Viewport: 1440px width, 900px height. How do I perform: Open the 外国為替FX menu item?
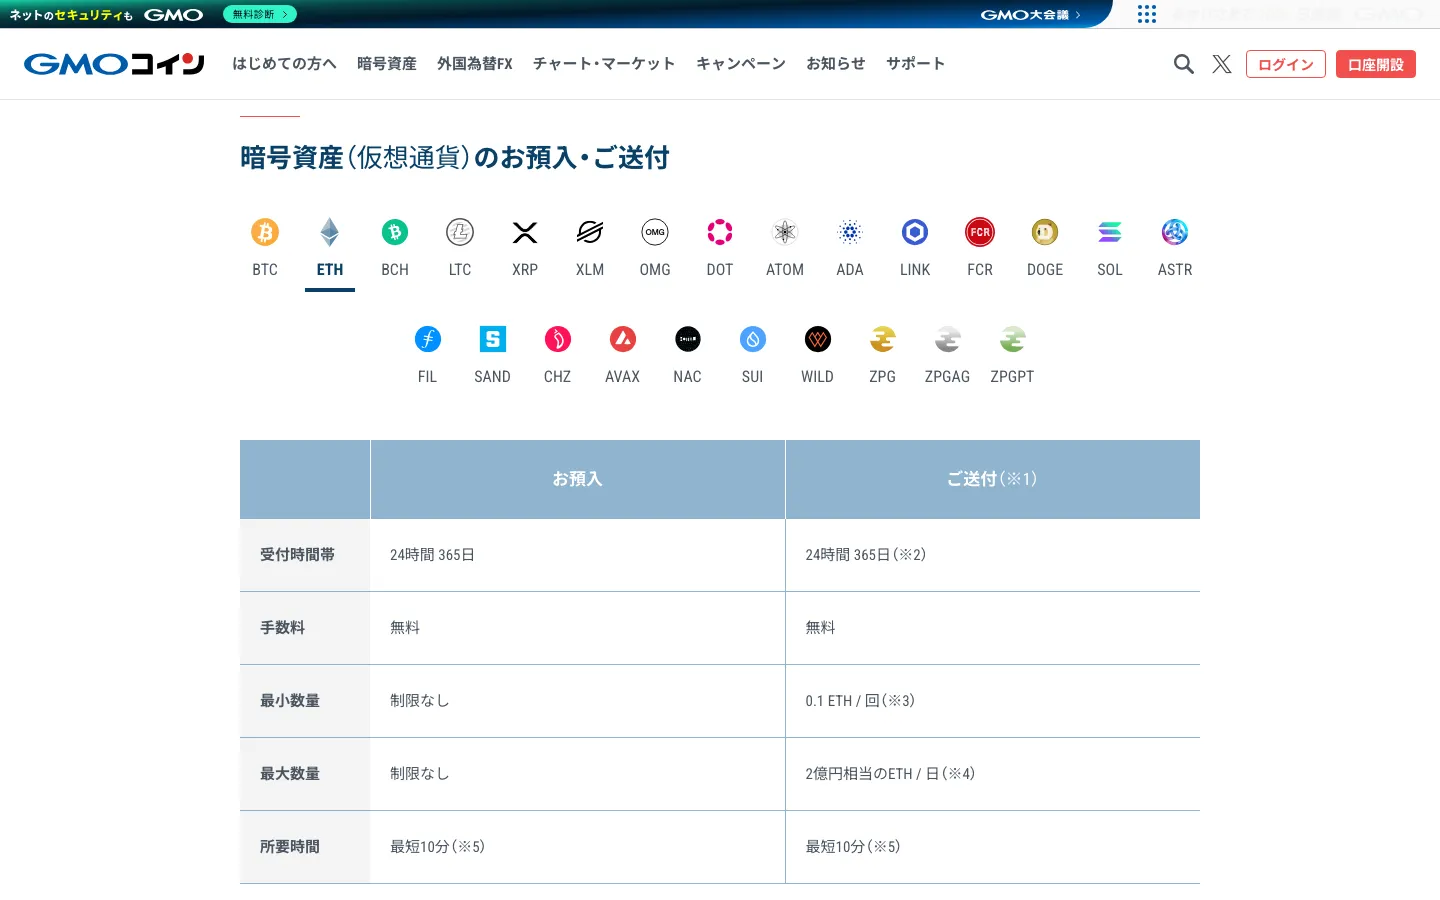475,64
